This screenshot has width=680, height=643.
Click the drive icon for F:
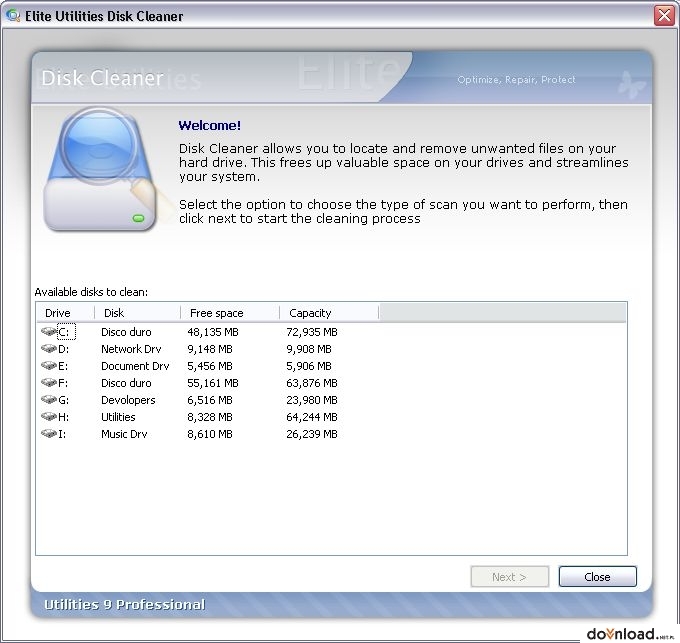49,382
